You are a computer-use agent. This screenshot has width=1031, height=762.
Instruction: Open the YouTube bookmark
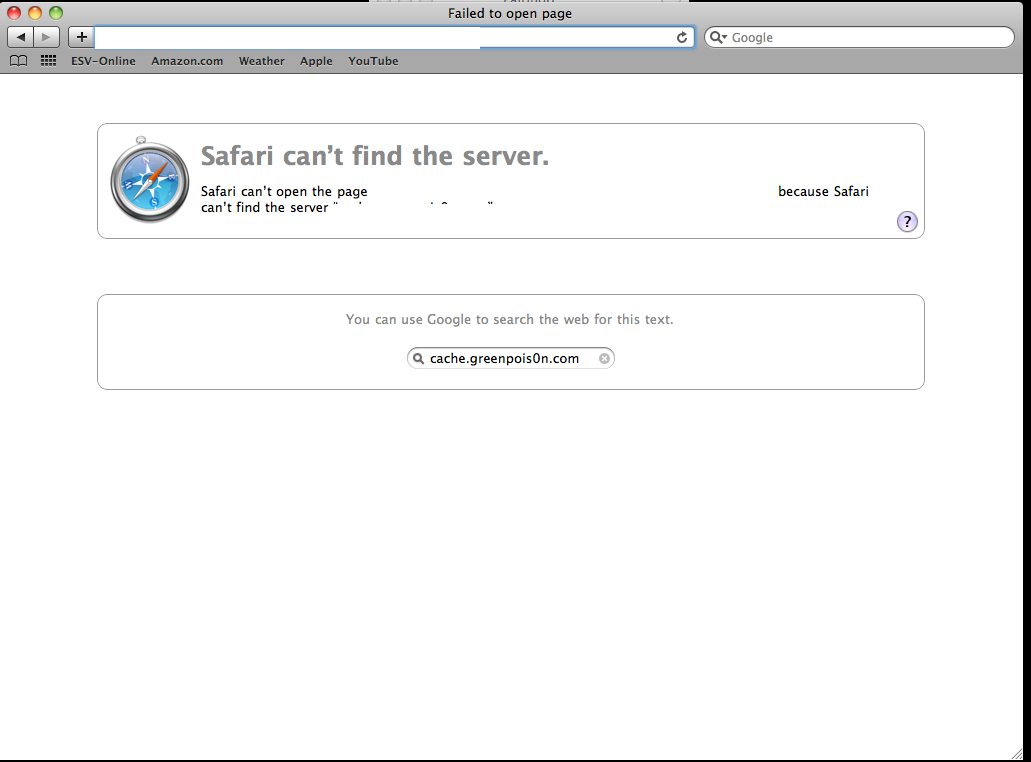373,61
